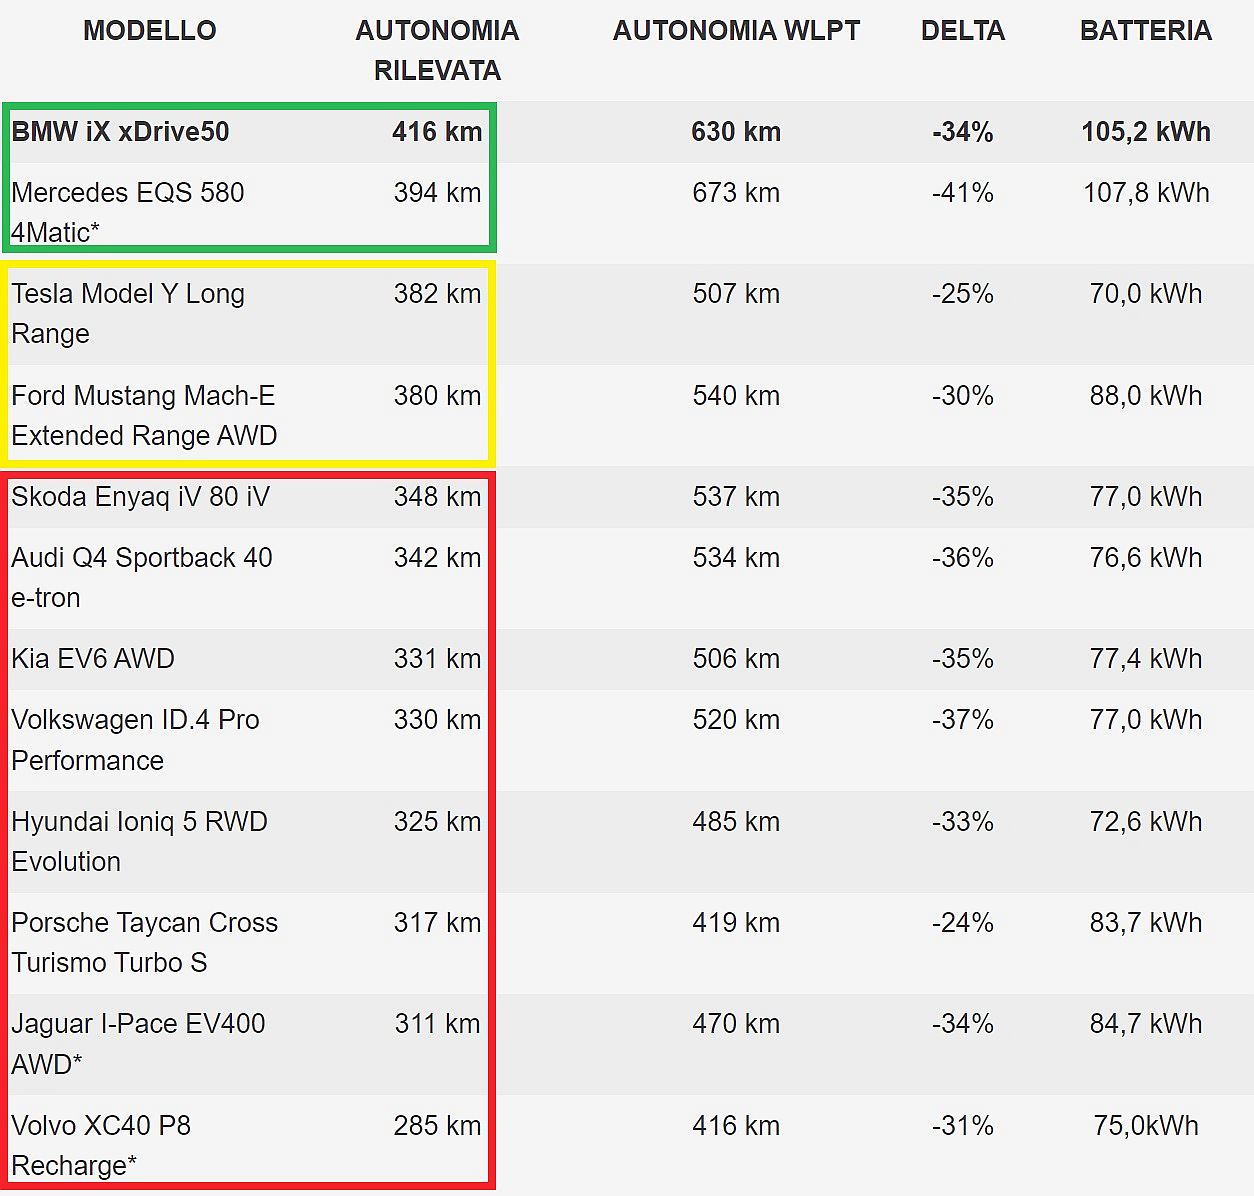The image size is (1254, 1196).
Task: Select the BMW iX xDrive50 model name
Action: pos(120,131)
